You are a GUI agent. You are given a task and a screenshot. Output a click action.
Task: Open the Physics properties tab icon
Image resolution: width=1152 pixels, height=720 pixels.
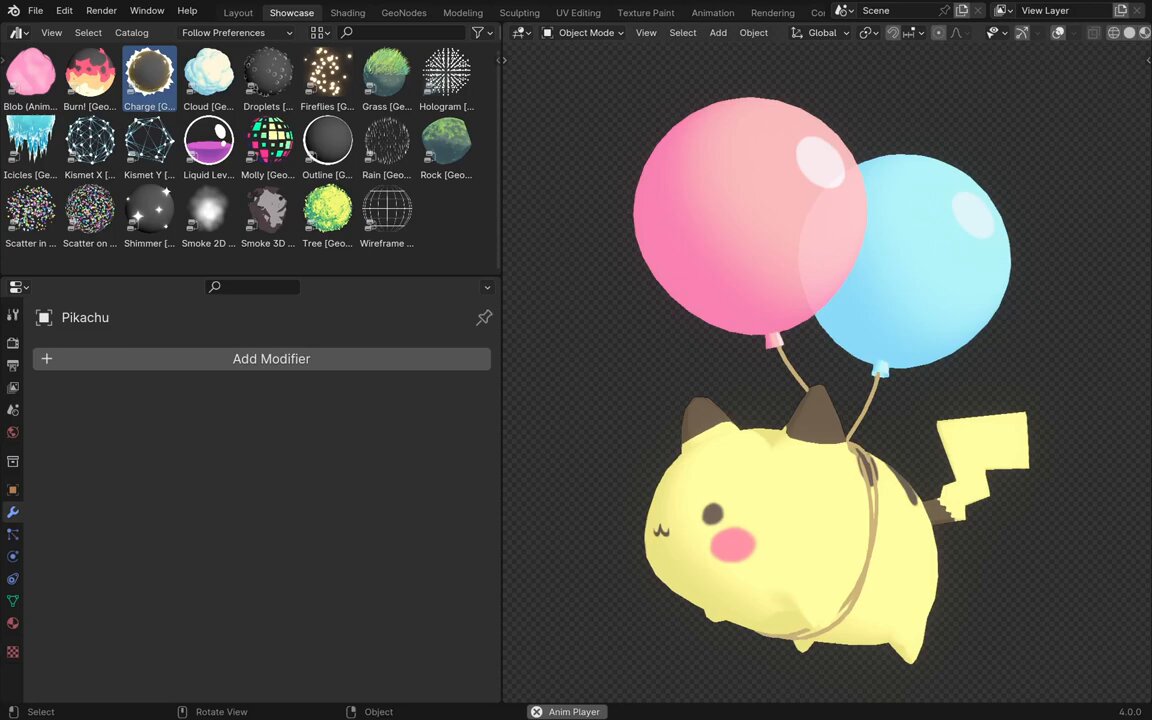pos(12,556)
